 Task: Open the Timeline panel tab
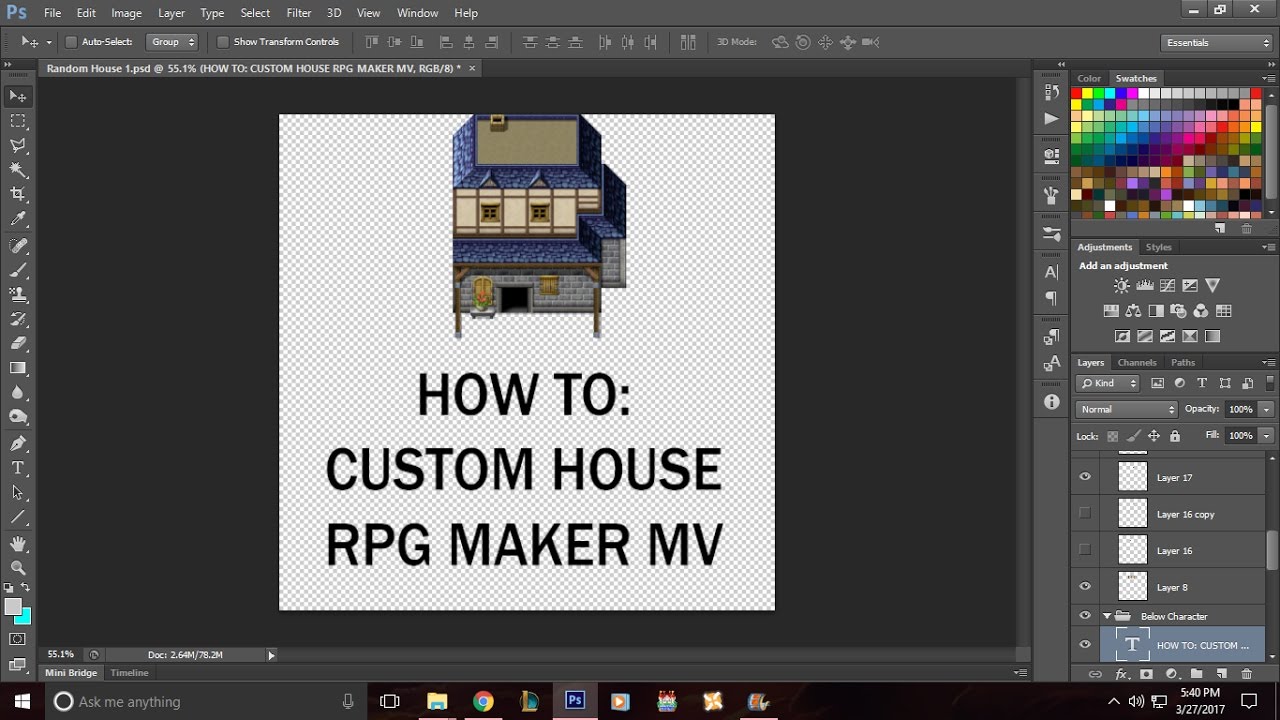[x=129, y=673]
